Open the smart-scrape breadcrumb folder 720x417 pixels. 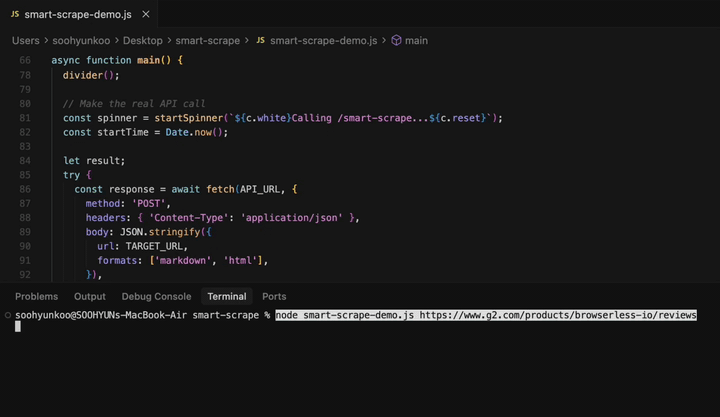click(208, 40)
